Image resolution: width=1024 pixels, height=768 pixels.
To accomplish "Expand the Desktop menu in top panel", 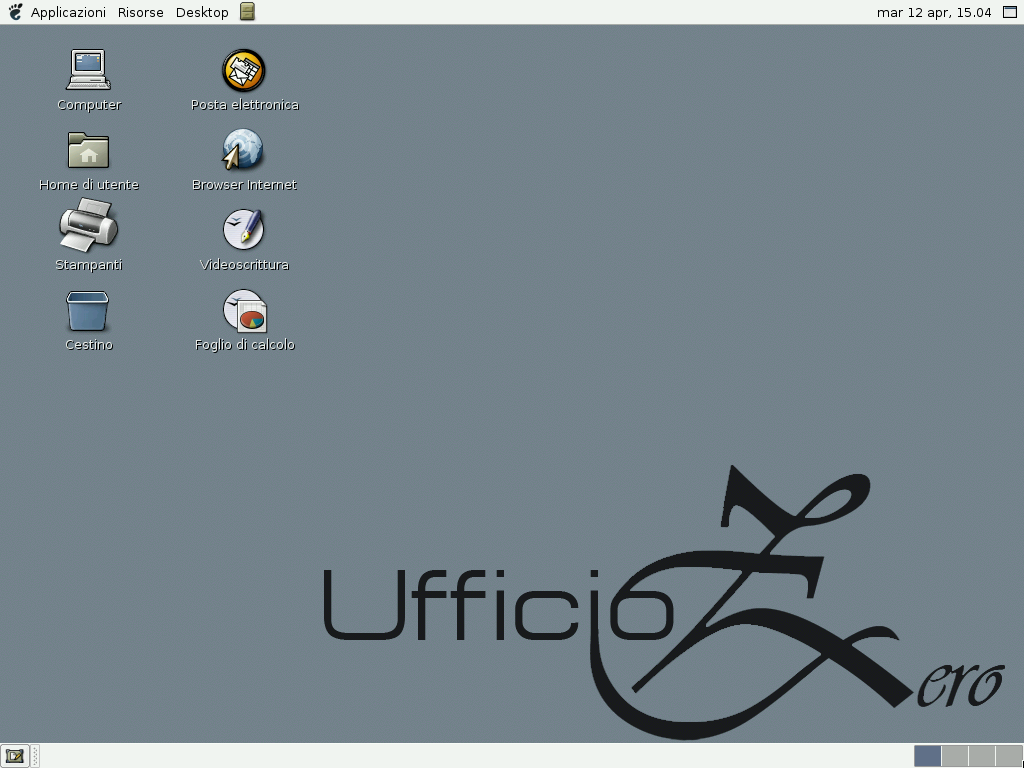I will pyautogui.click(x=202, y=12).
